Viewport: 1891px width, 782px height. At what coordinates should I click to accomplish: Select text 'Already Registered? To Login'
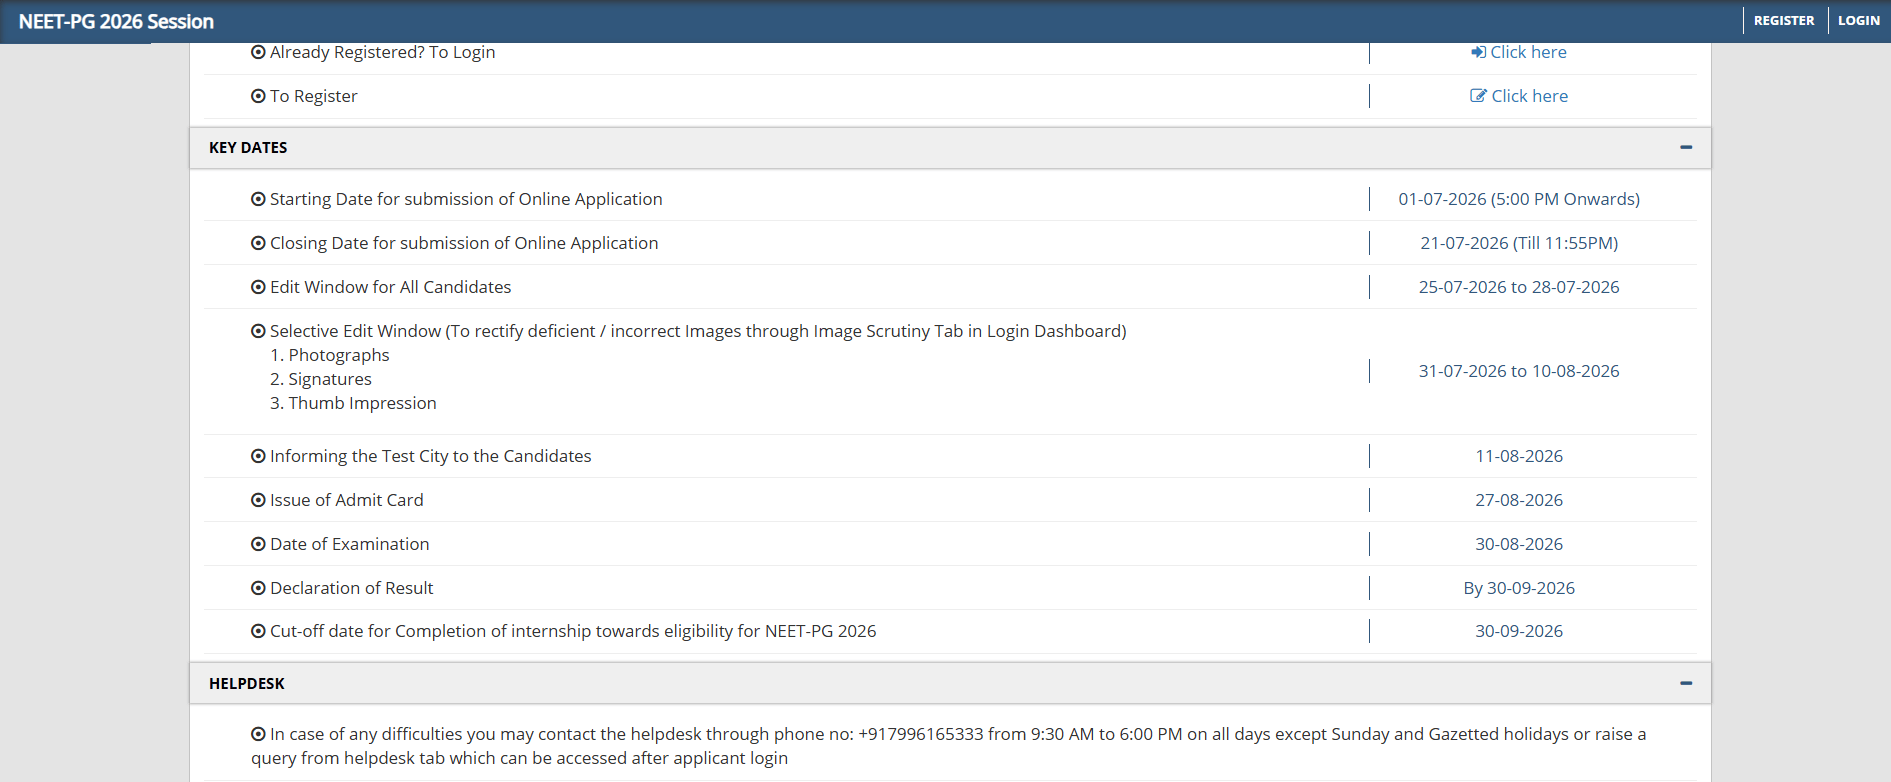point(382,52)
